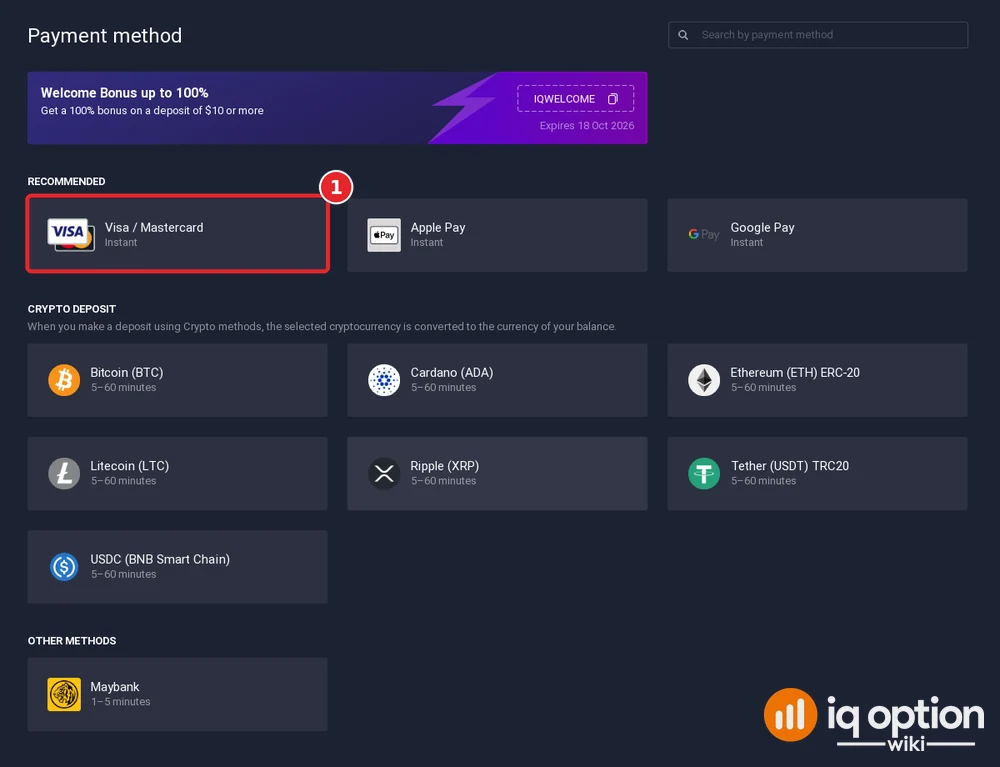Click the grey Litecoin icon
1000x767 pixels.
64,473
